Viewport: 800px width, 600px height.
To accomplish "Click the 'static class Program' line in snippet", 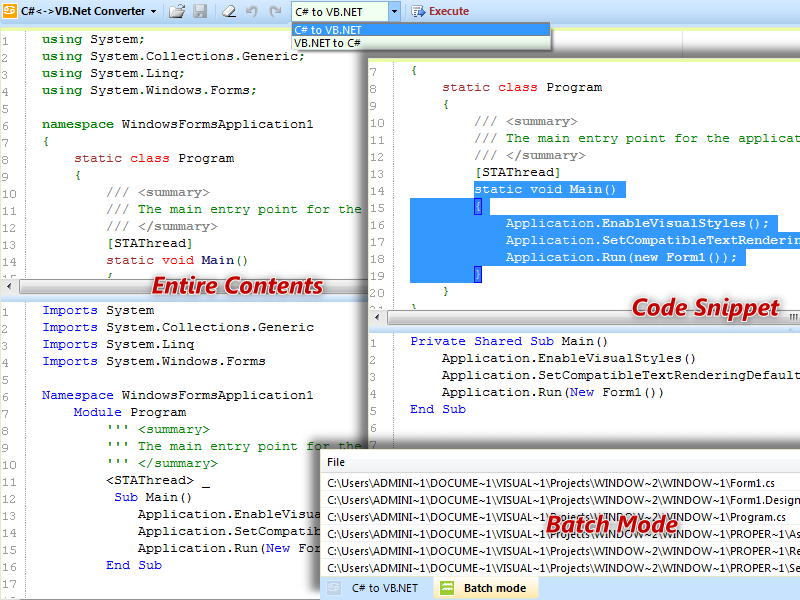I will click(x=522, y=87).
